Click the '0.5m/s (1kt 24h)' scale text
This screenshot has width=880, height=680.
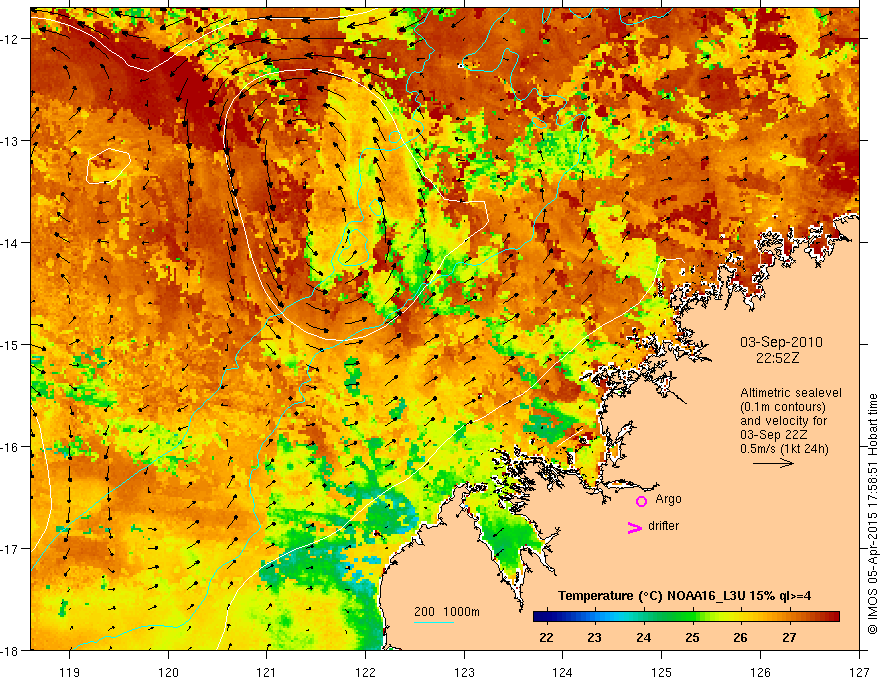pos(784,449)
